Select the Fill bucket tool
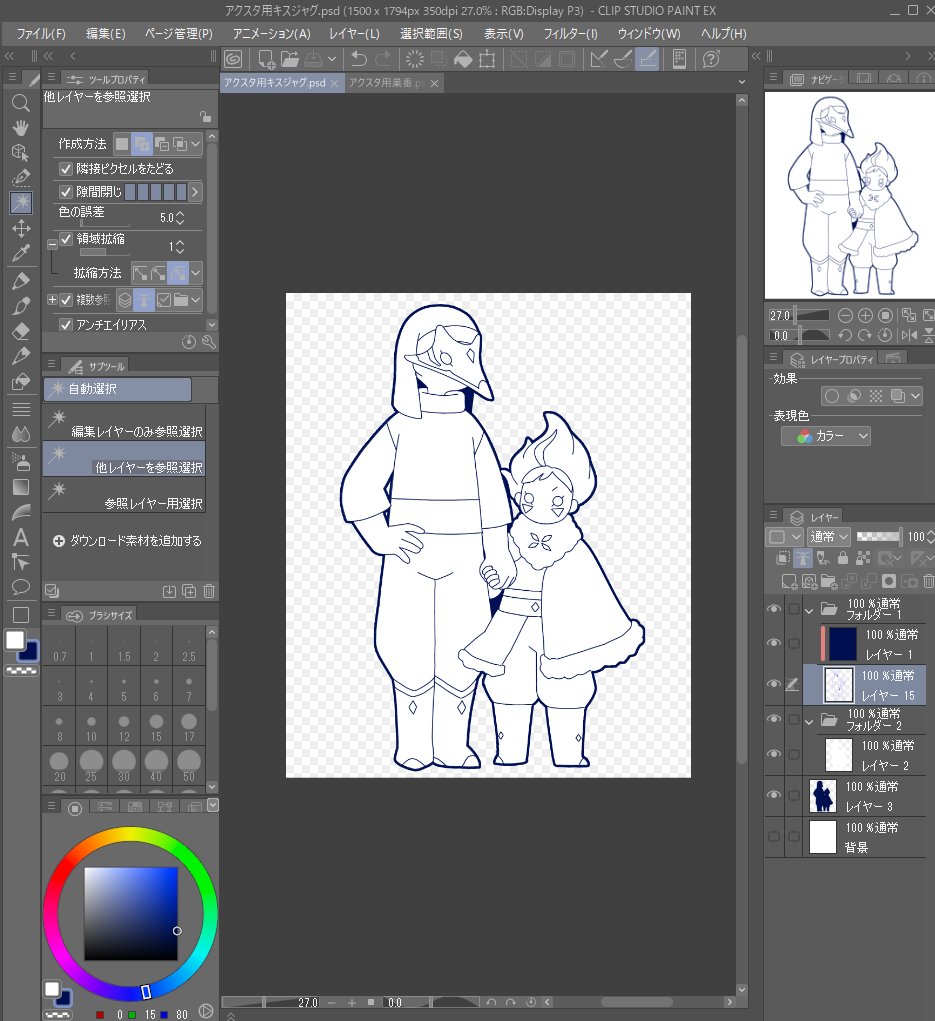This screenshot has height=1021, width=935. coord(21,382)
